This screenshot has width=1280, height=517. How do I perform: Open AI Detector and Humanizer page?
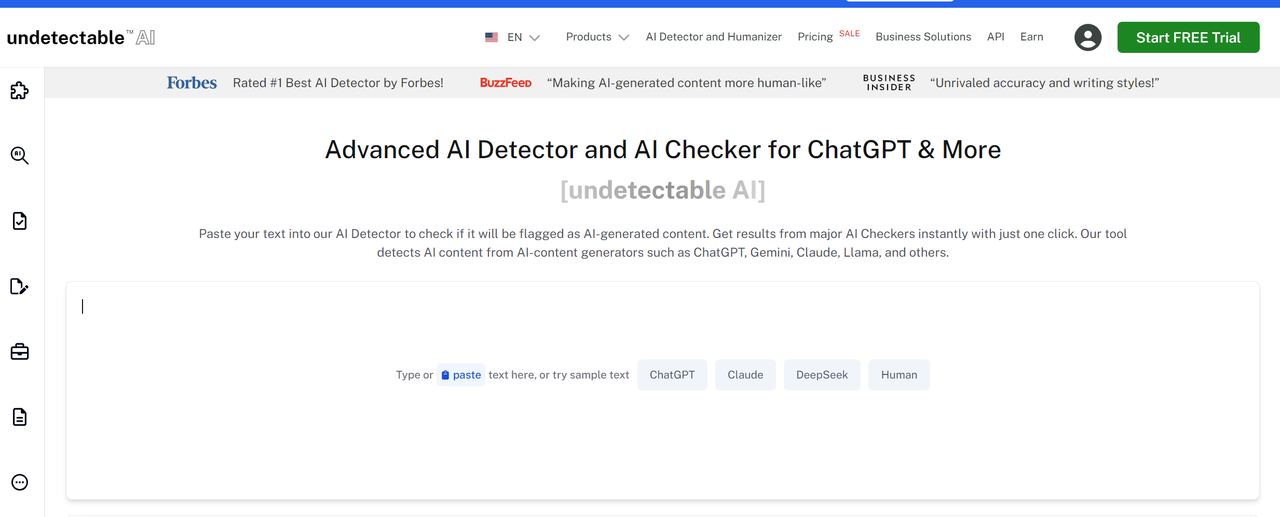714,37
